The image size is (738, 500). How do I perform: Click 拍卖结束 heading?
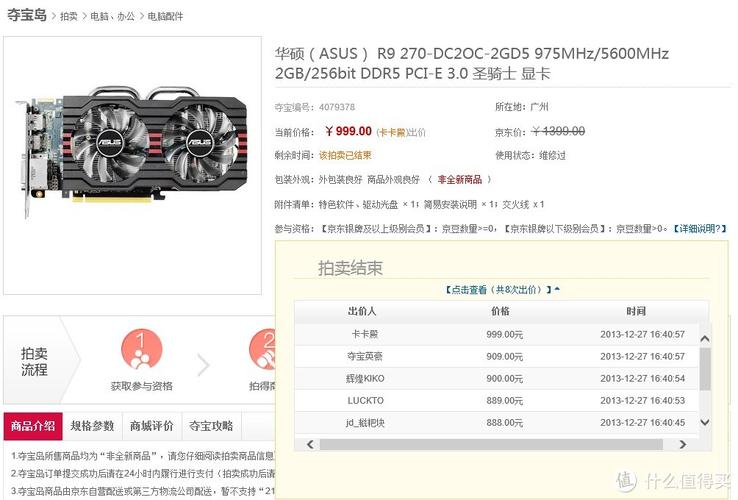pos(350,268)
